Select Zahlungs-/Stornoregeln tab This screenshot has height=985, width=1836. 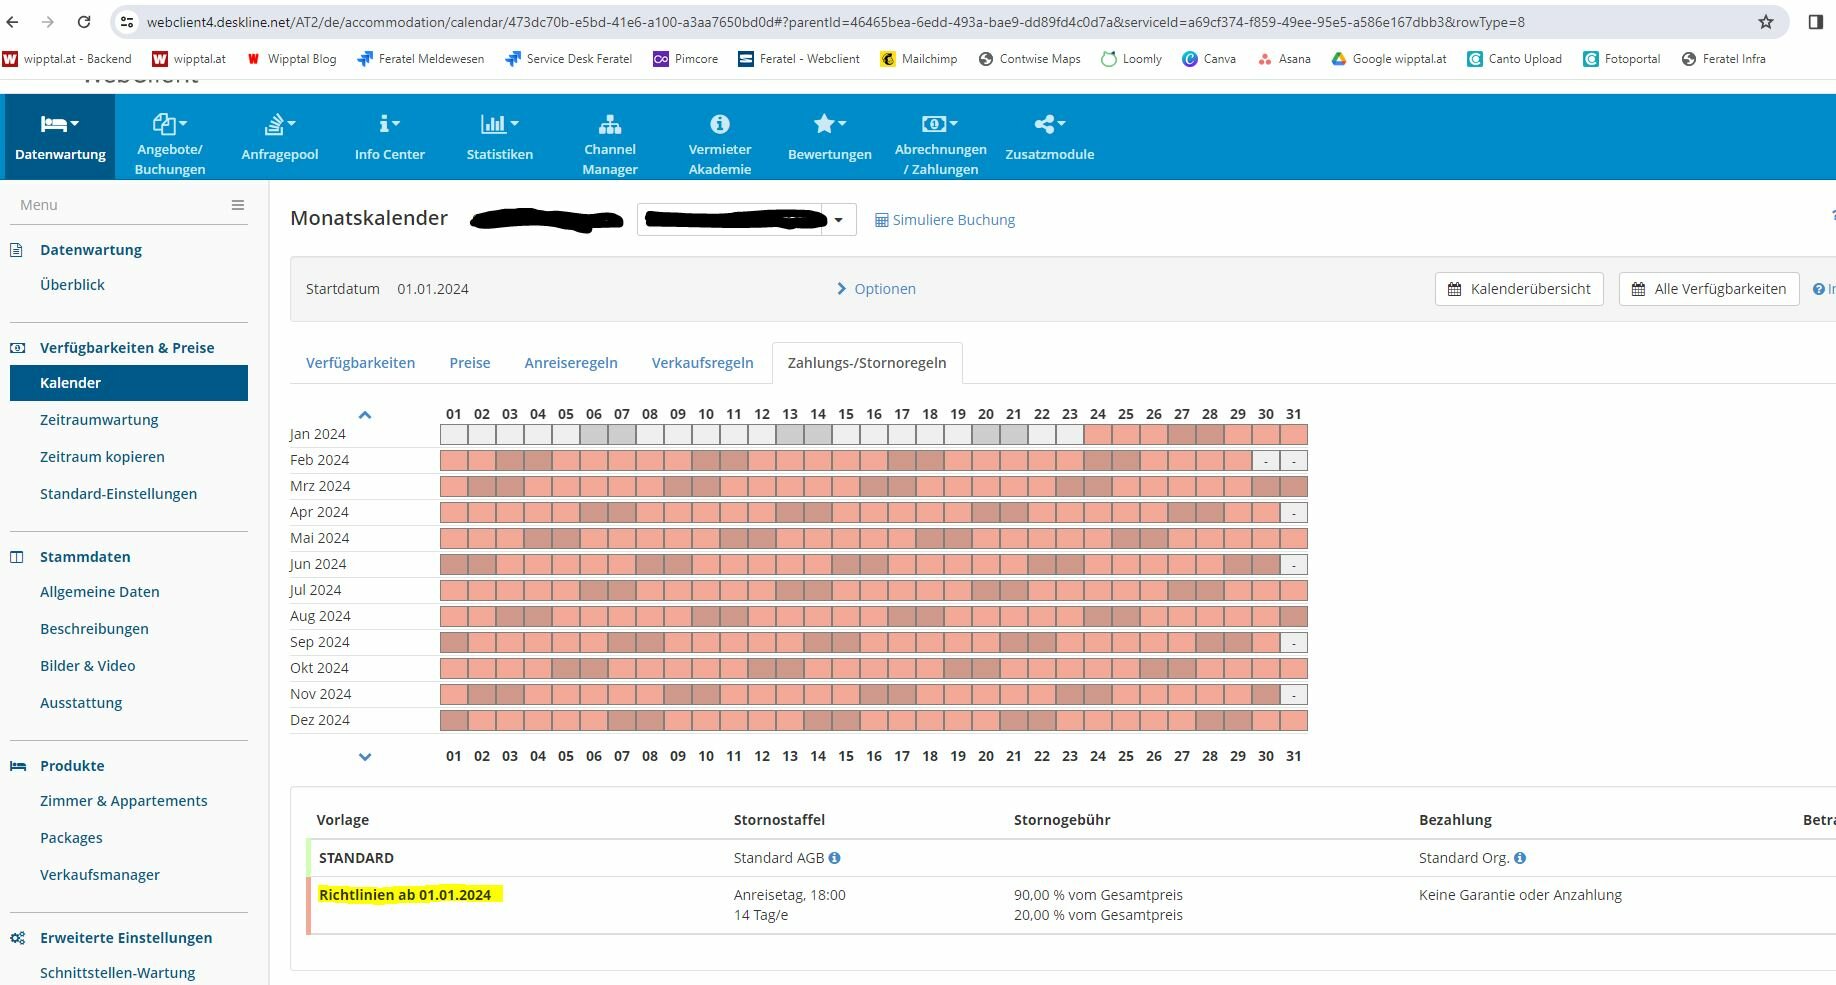[867, 363]
